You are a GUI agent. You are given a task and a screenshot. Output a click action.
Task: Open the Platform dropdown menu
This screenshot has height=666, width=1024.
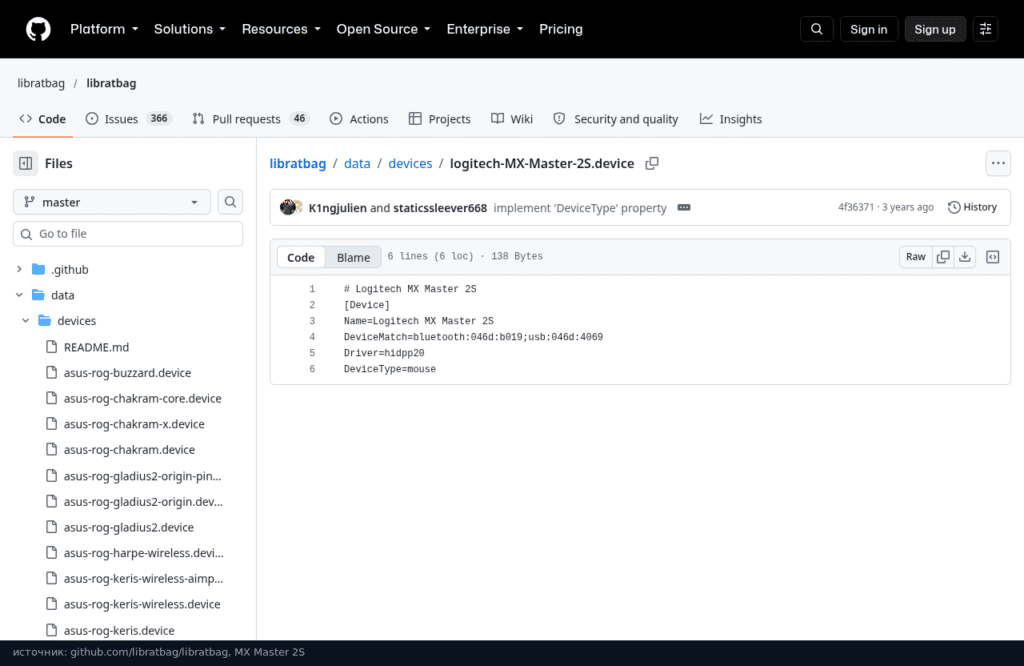[x=104, y=29]
